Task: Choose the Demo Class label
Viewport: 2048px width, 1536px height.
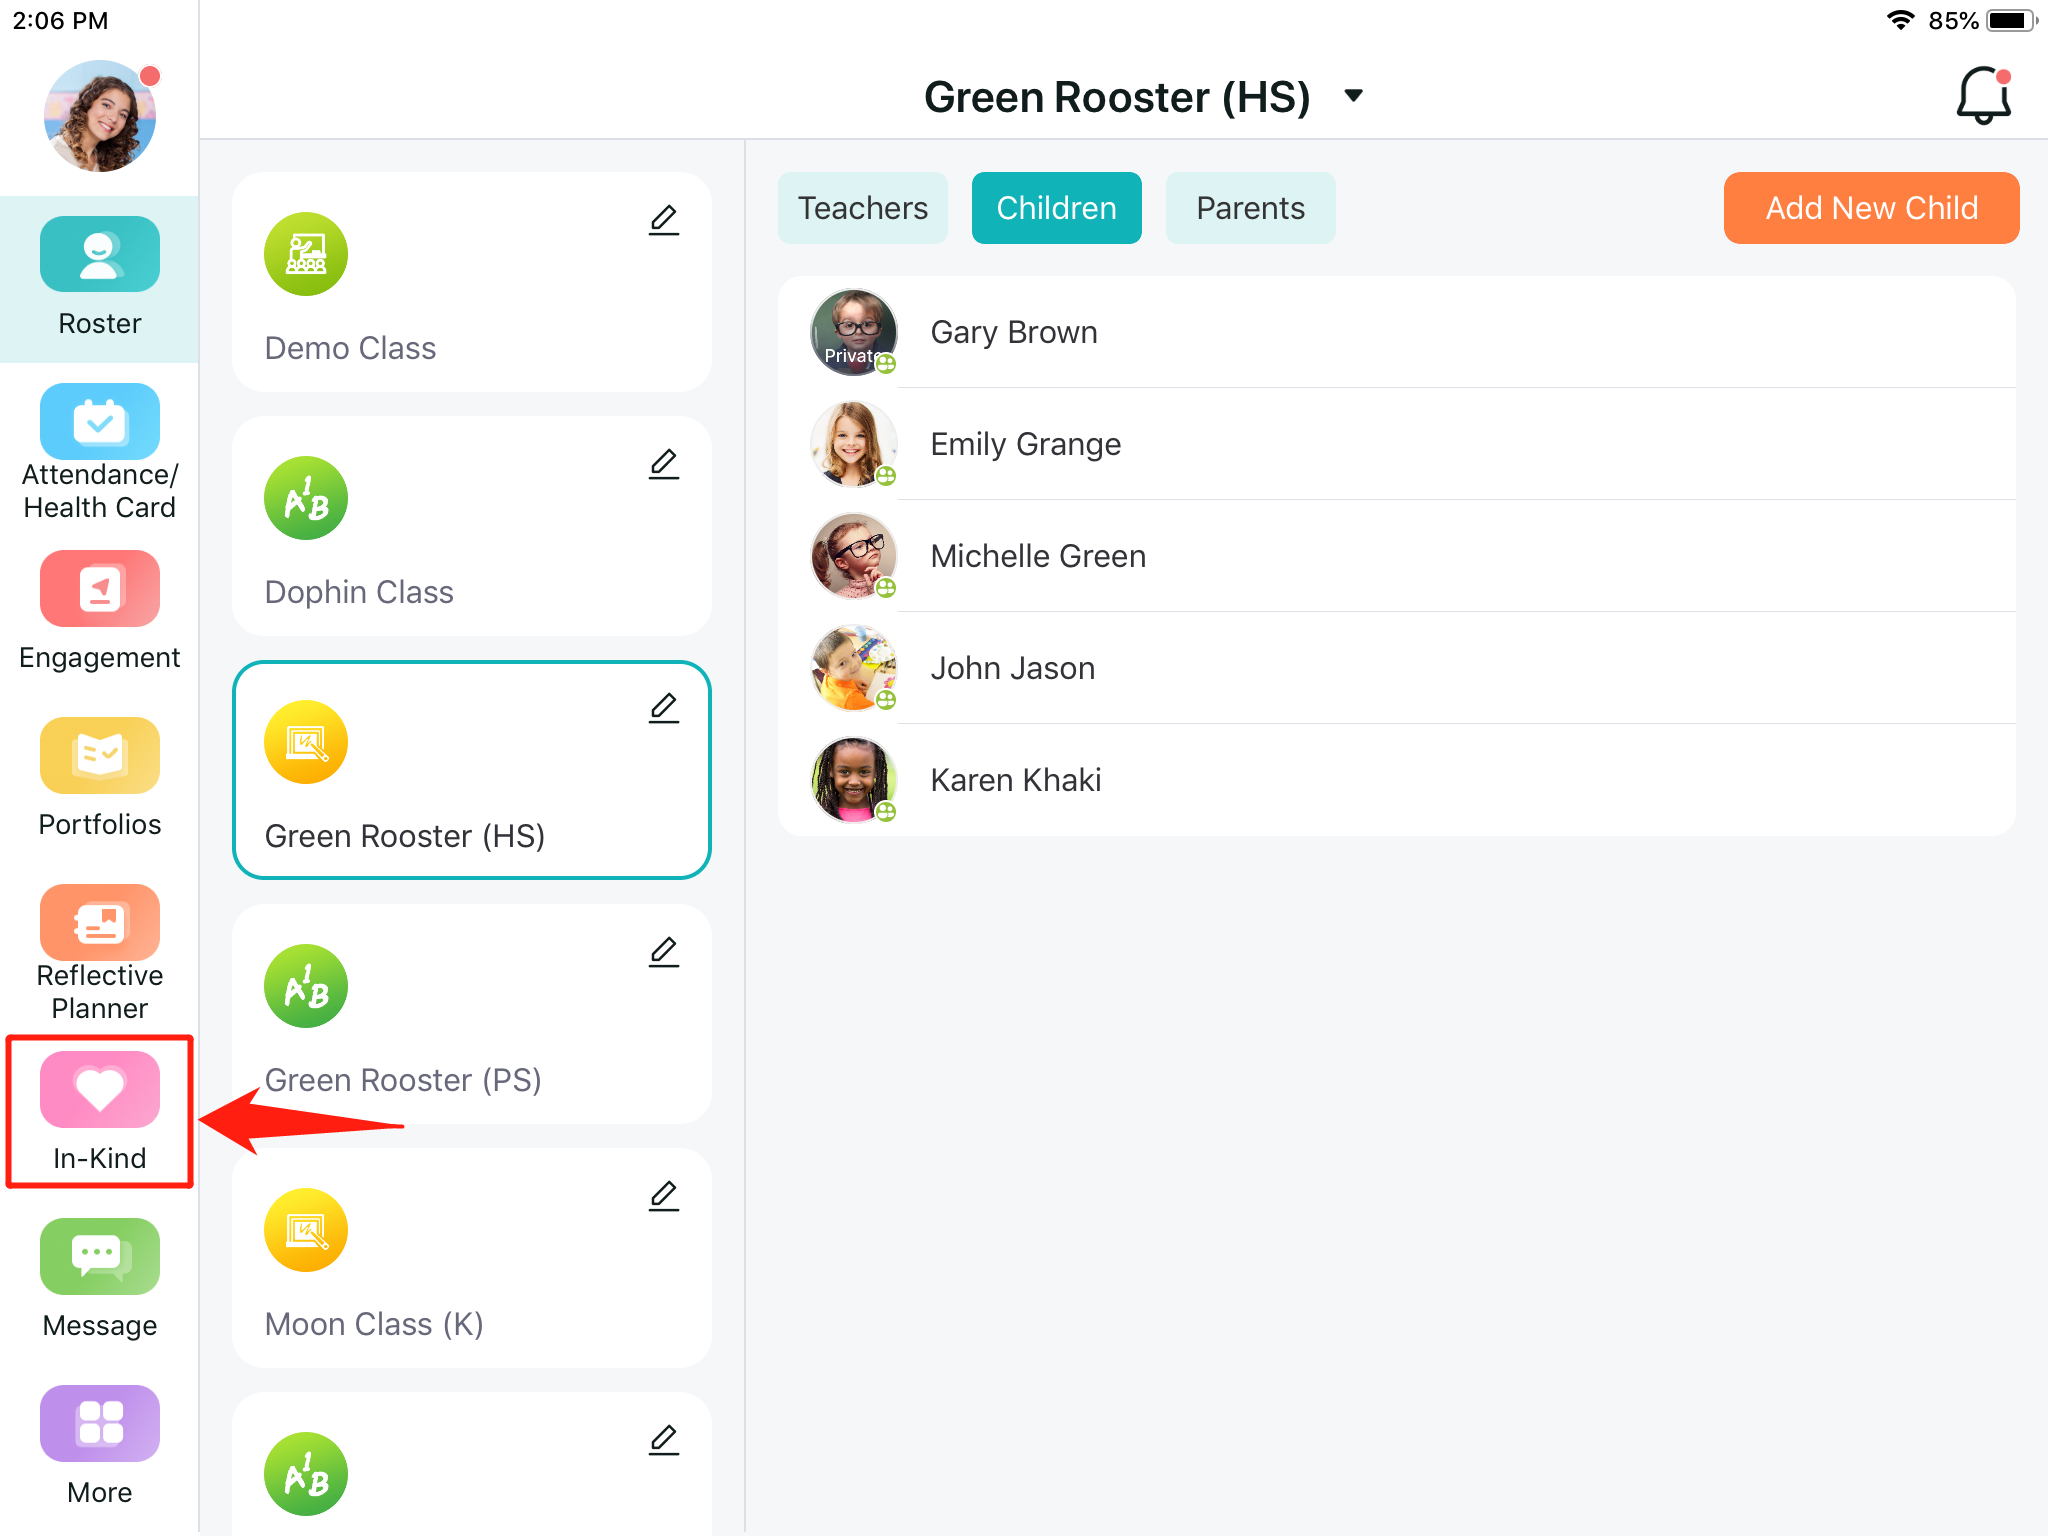Action: tap(350, 348)
